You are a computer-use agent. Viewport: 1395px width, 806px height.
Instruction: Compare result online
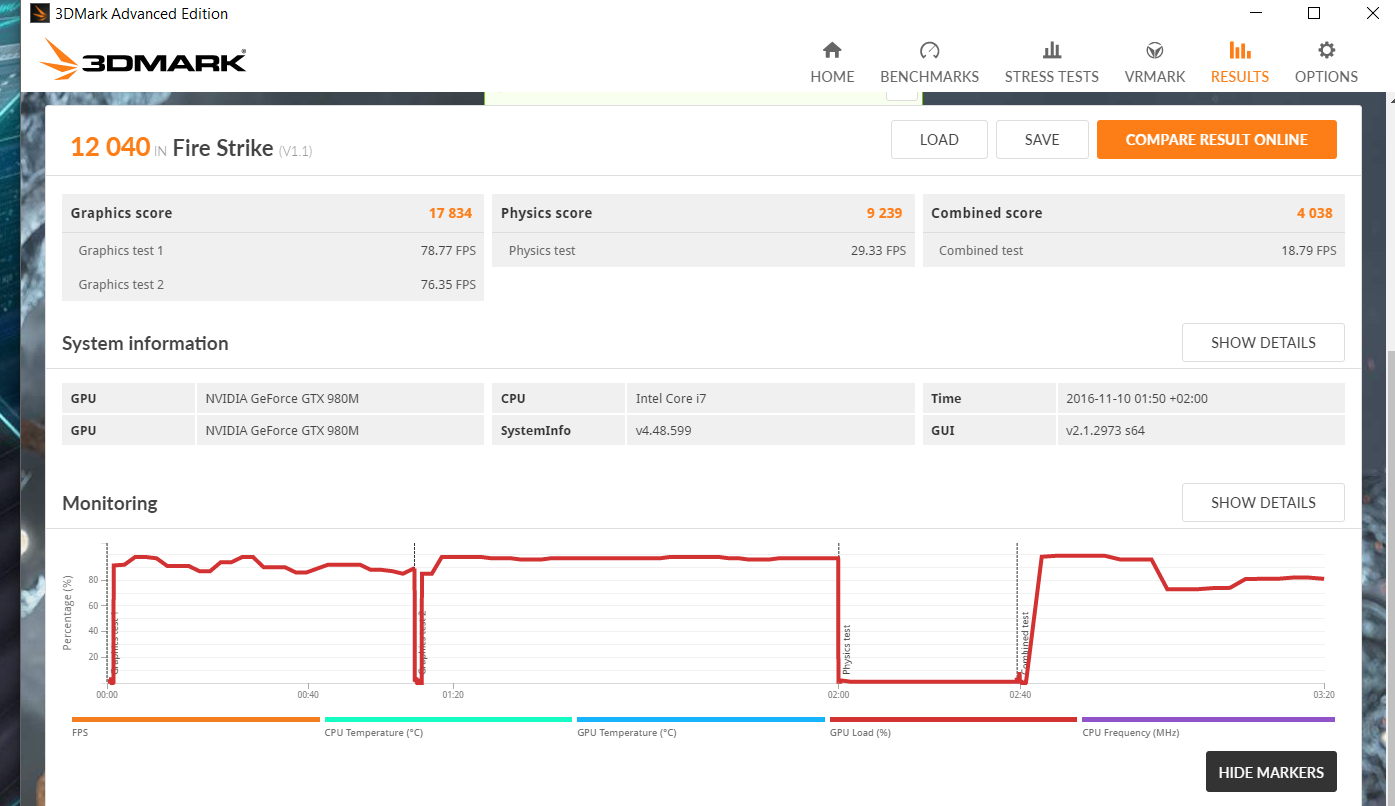click(1217, 140)
